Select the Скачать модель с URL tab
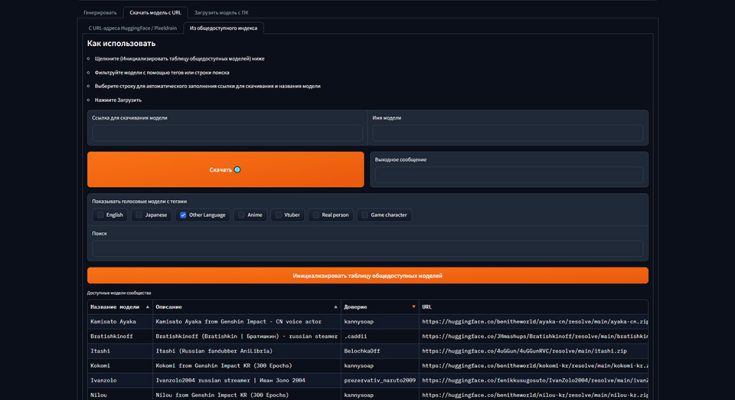The height and width of the screenshot is (400, 735). click(x=155, y=12)
